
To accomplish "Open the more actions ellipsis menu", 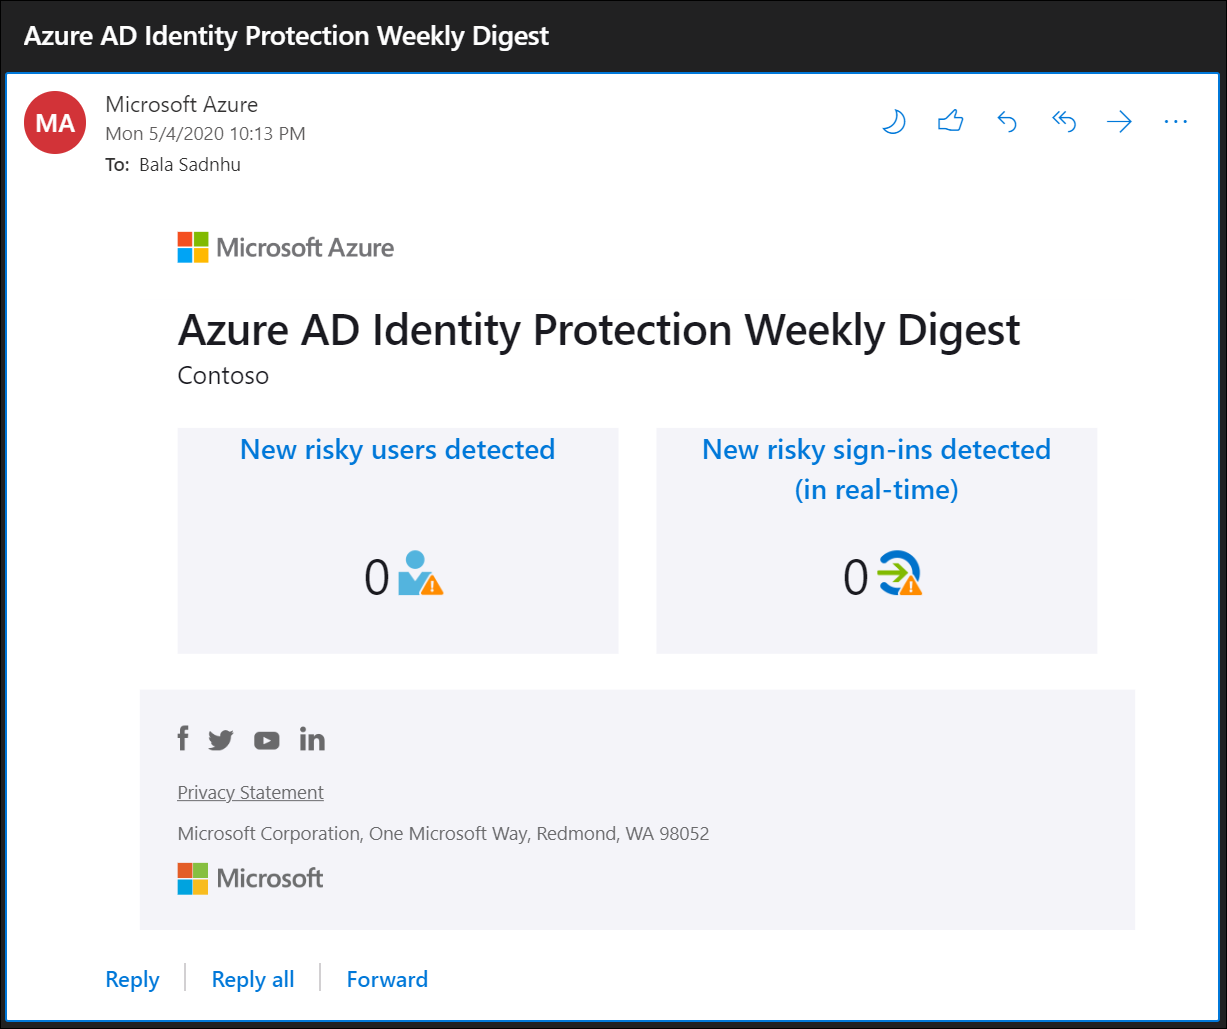I will coord(1175,121).
